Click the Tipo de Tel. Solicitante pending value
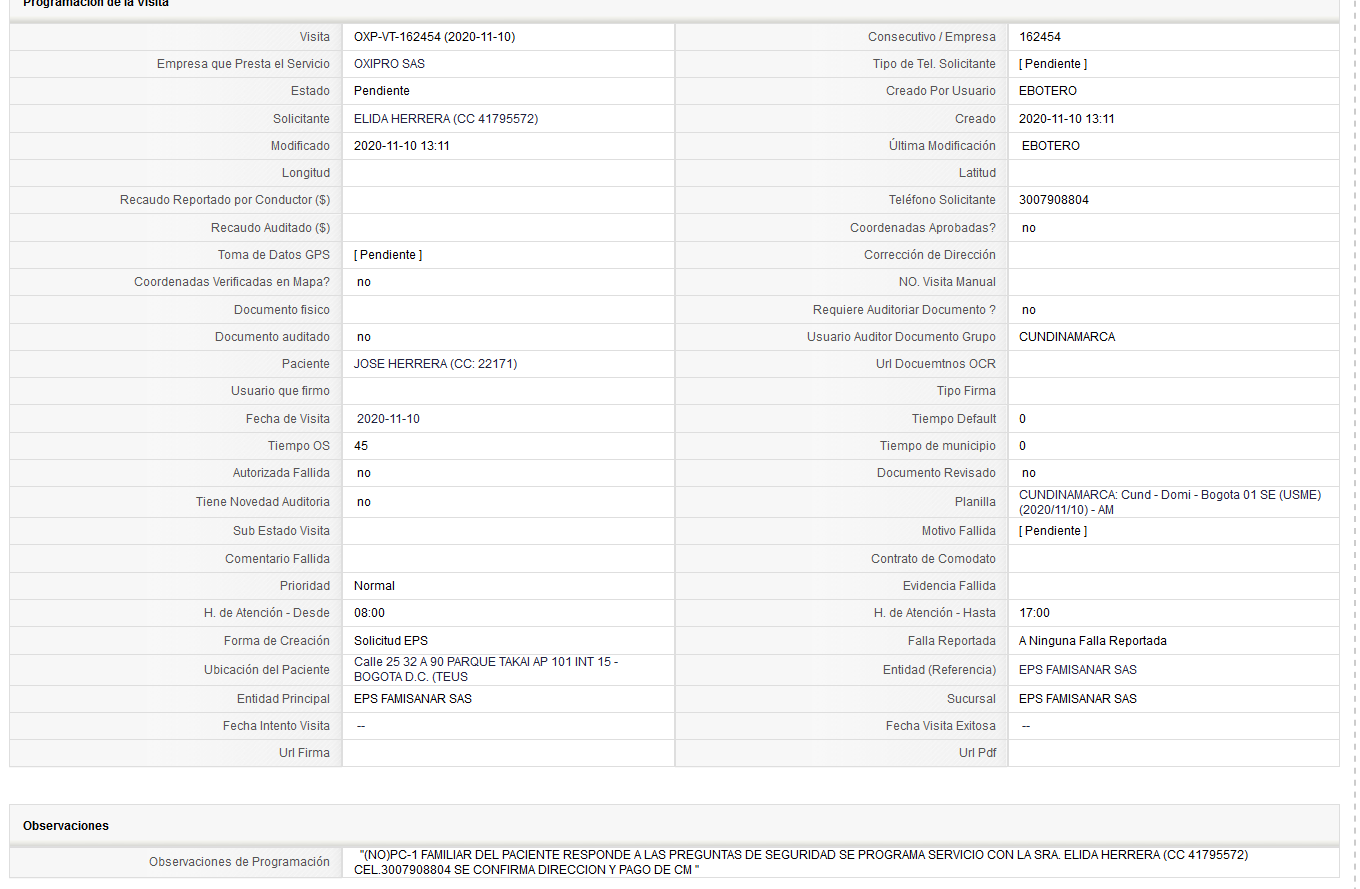 [x=1053, y=64]
